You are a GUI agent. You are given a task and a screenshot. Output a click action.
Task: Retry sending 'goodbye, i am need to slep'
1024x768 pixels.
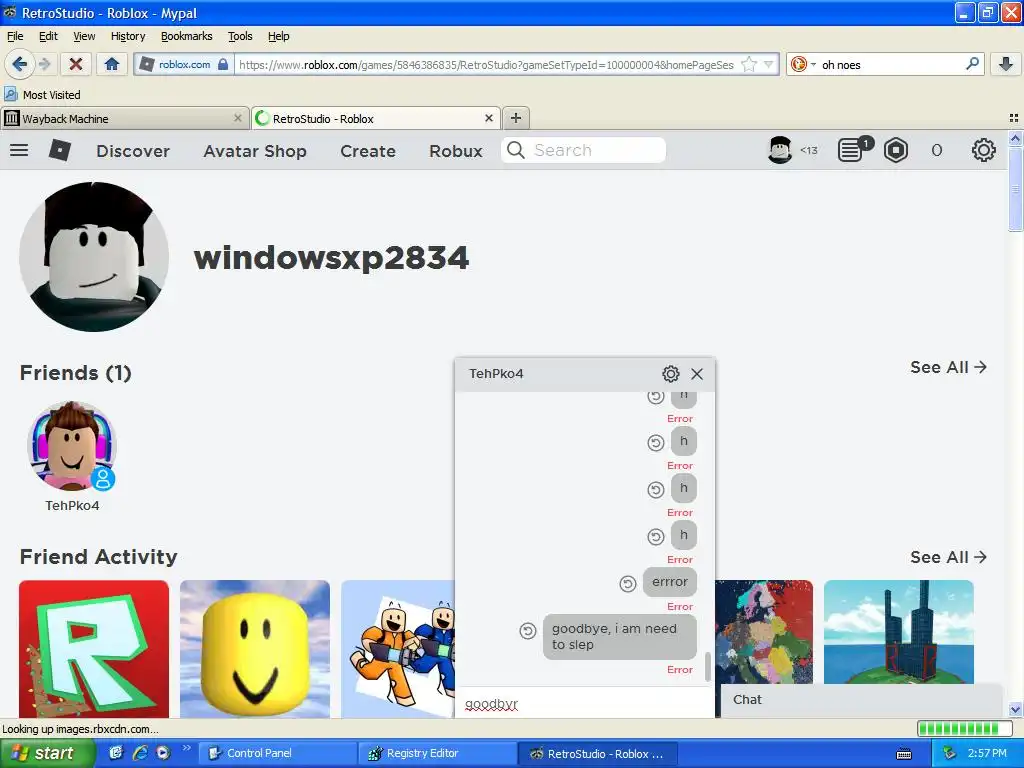pos(528,631)
